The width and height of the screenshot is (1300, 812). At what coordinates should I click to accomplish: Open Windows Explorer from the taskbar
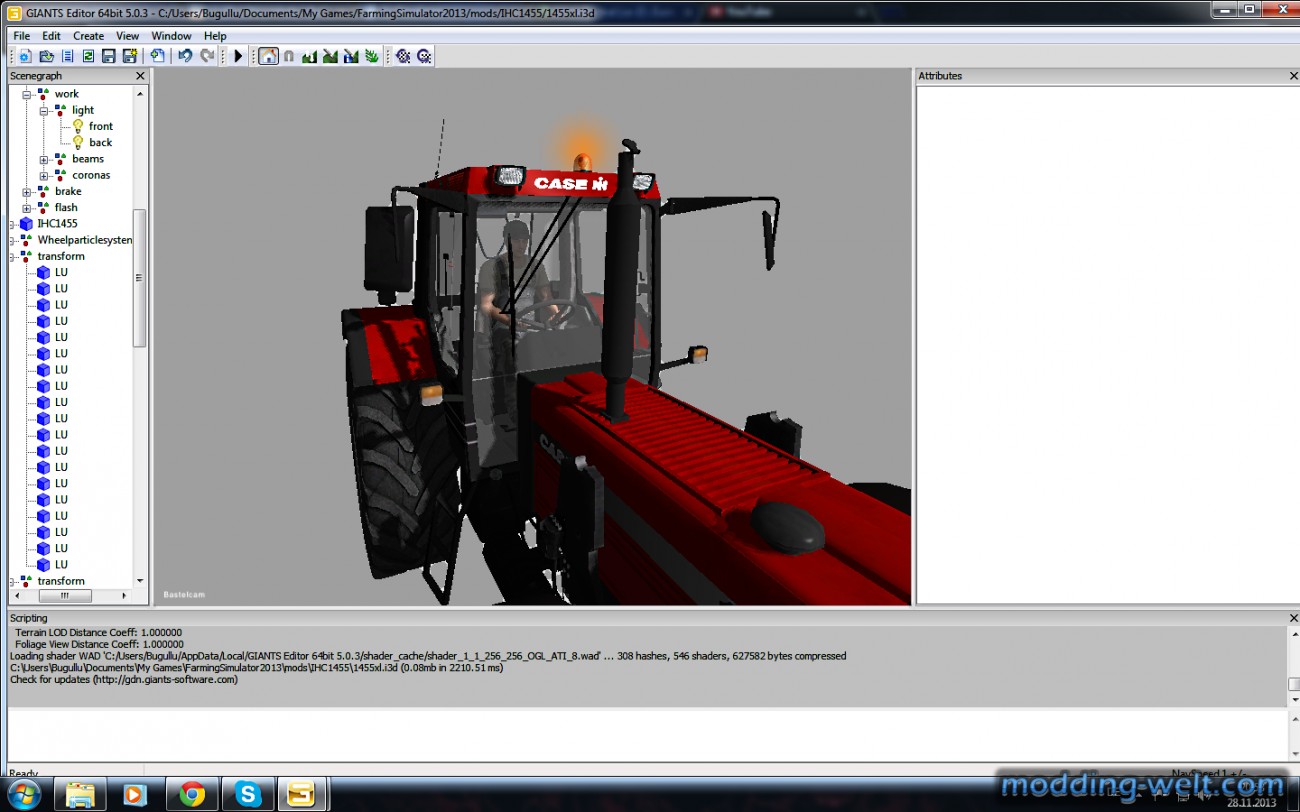(80, 795)
